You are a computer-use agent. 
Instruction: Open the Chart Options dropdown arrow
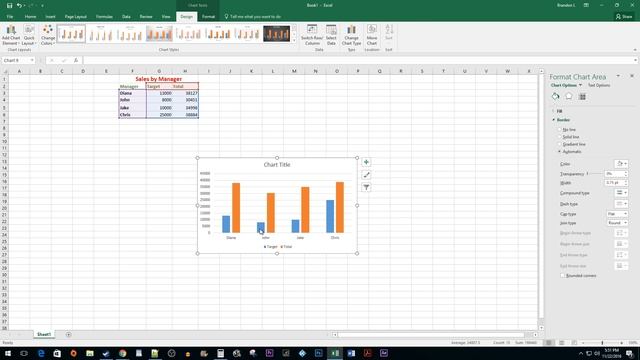(x=580, y=85)
